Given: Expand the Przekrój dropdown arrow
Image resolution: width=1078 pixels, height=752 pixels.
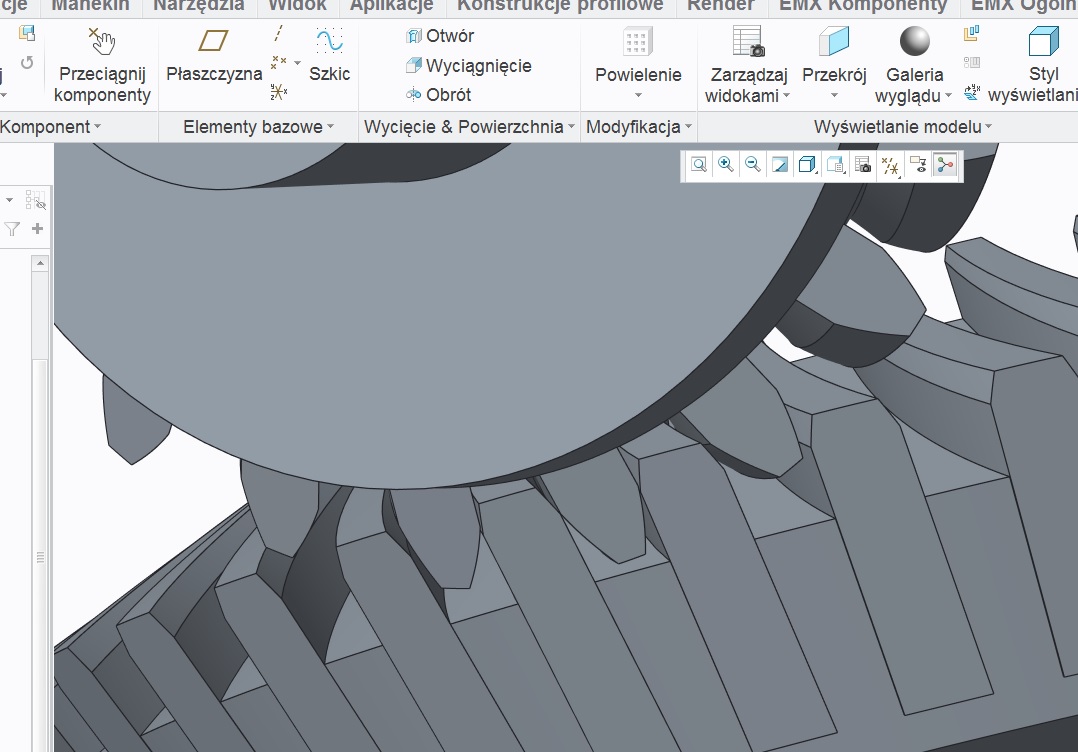Looking at the screenshot, I should pyautogui.click(x=834, y=95).
